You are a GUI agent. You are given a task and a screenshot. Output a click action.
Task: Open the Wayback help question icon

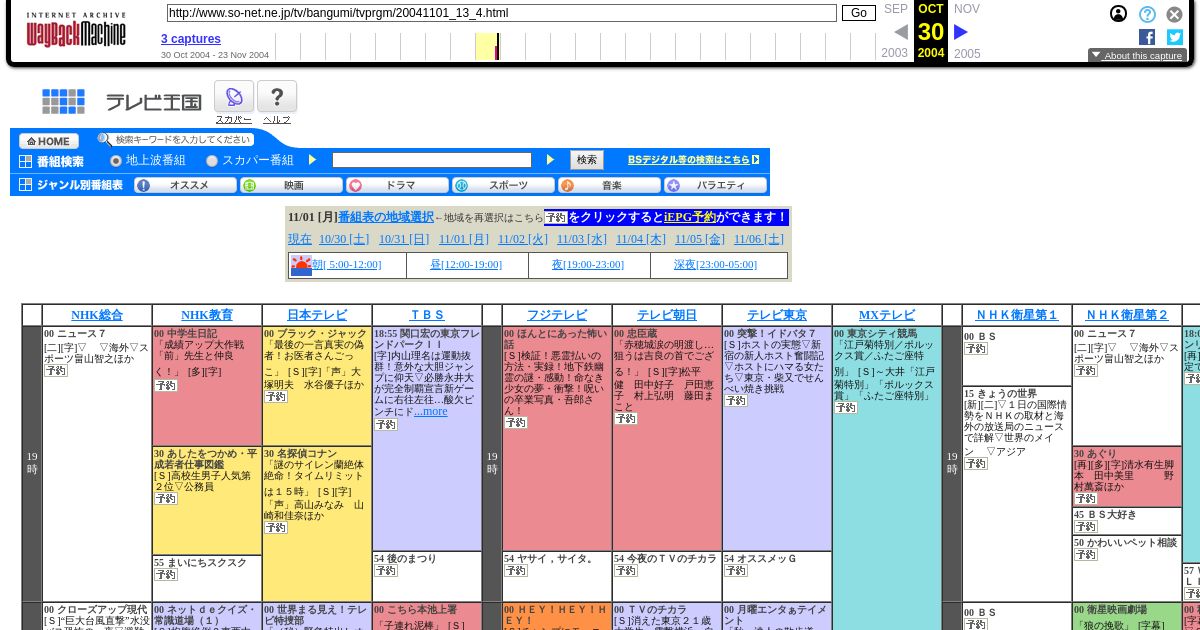coord(1147,14)
